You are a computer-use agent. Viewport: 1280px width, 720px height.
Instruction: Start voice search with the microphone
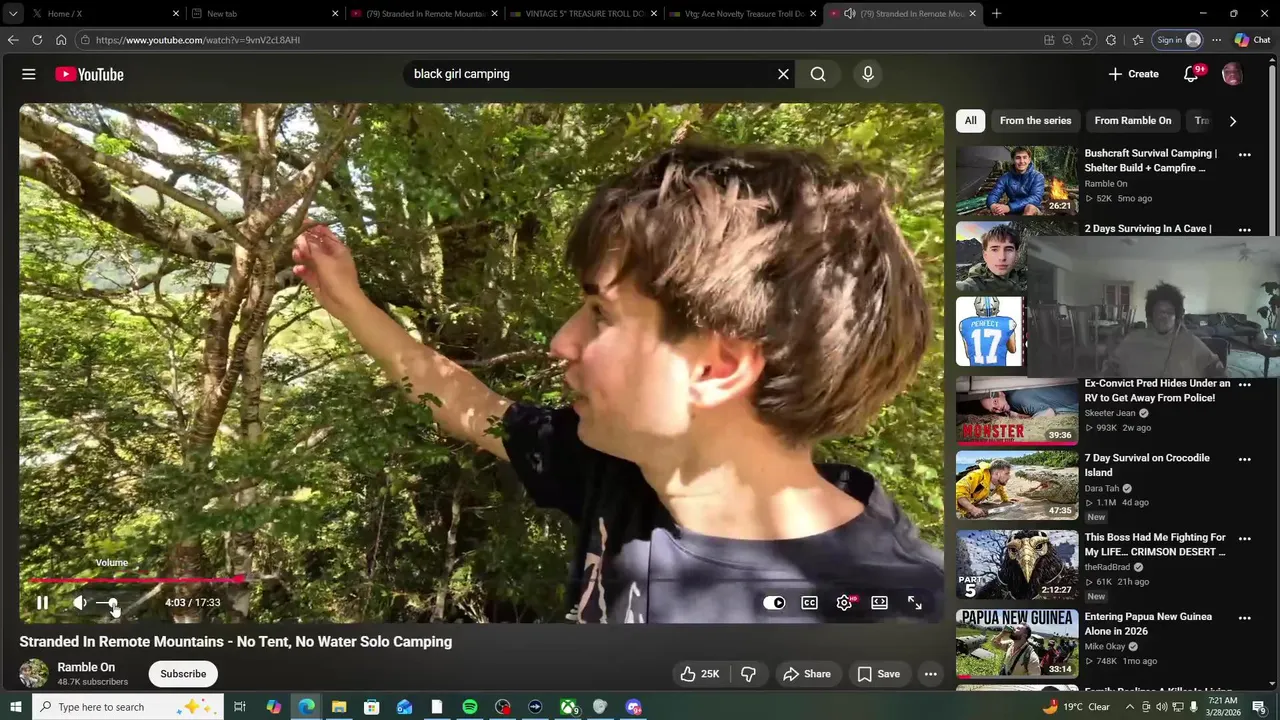[x=868, y=74]
